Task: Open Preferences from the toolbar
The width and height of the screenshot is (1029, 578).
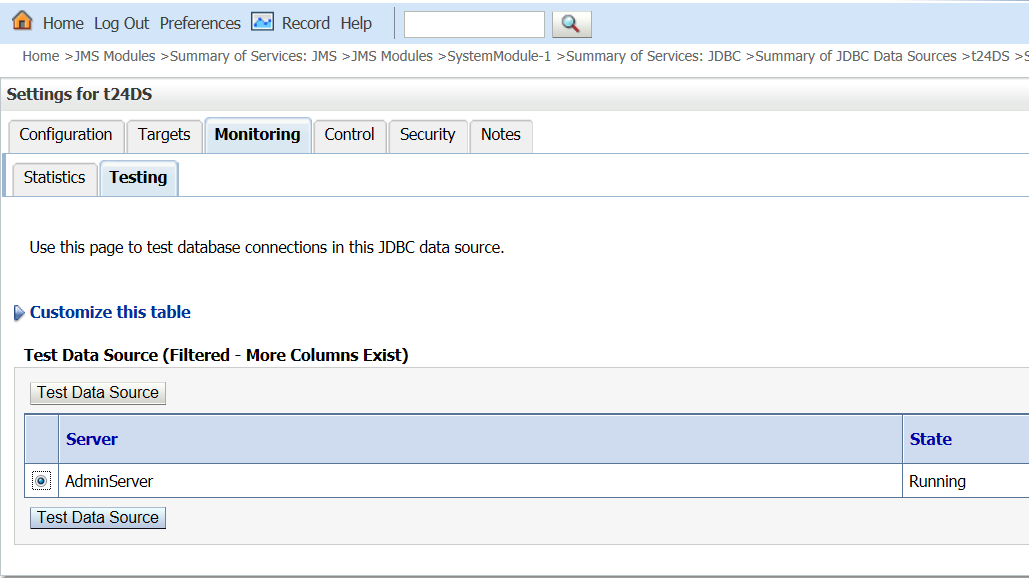Action: pyautogui.click(x=200, y=23)
